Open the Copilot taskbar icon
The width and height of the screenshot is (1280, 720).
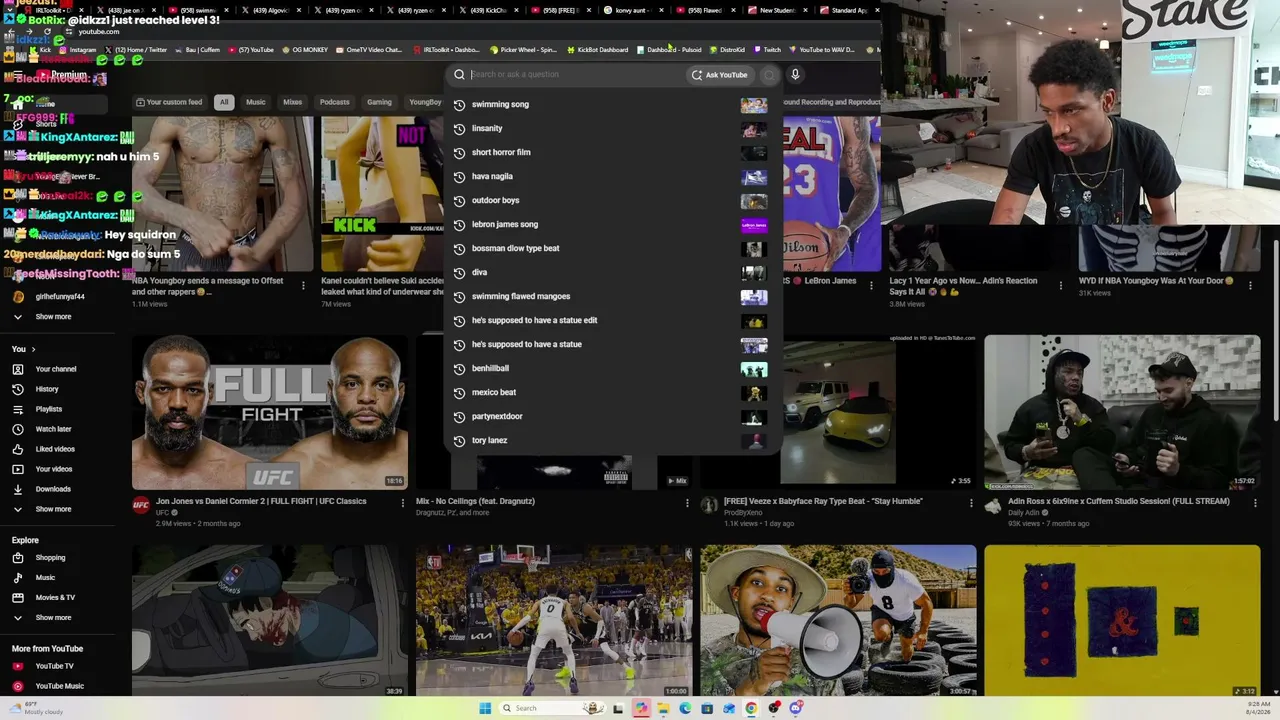[x=640, y=708]
